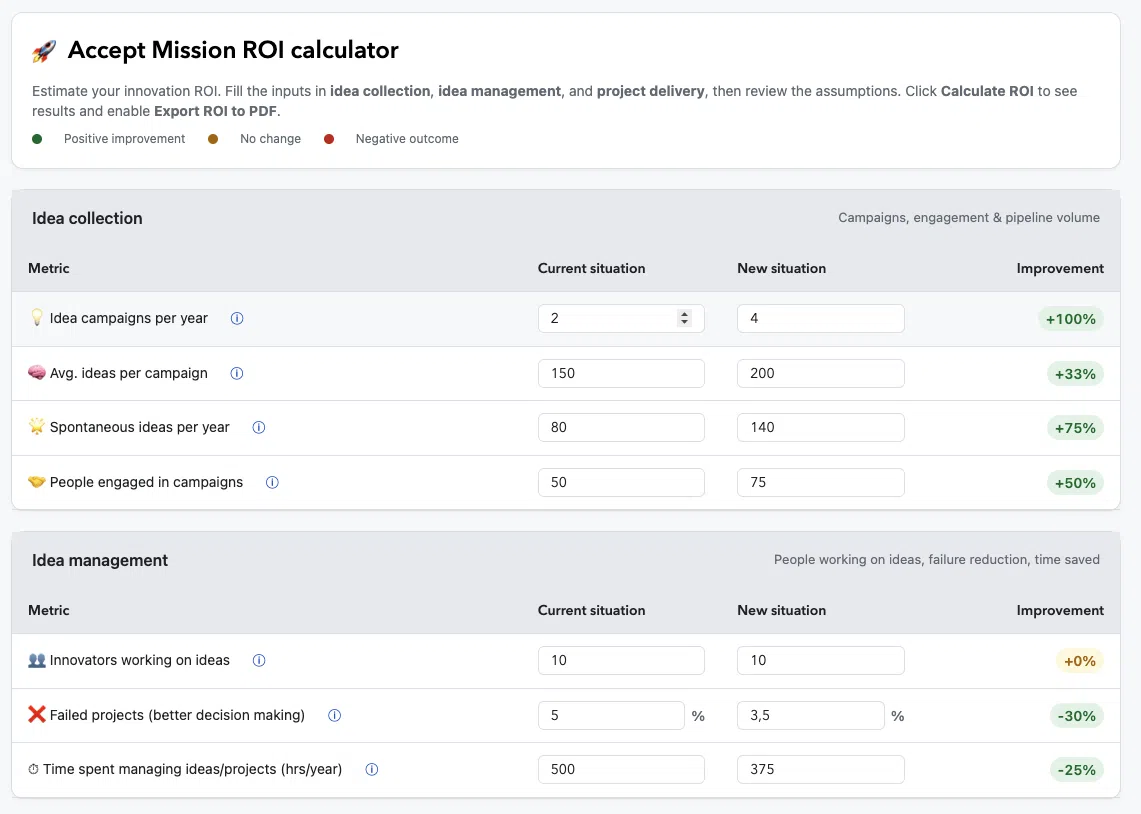Click the lightbulb icon for Idea campaigns
1141x814 pixels.
click(x=36, y=317)
